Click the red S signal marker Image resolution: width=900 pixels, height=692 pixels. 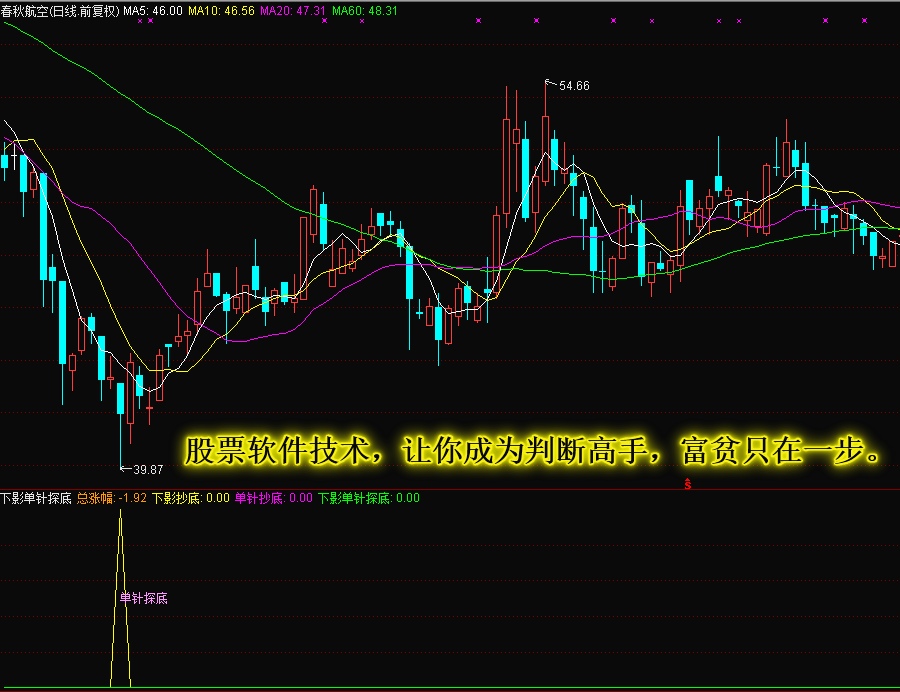[x=688, y=484]
